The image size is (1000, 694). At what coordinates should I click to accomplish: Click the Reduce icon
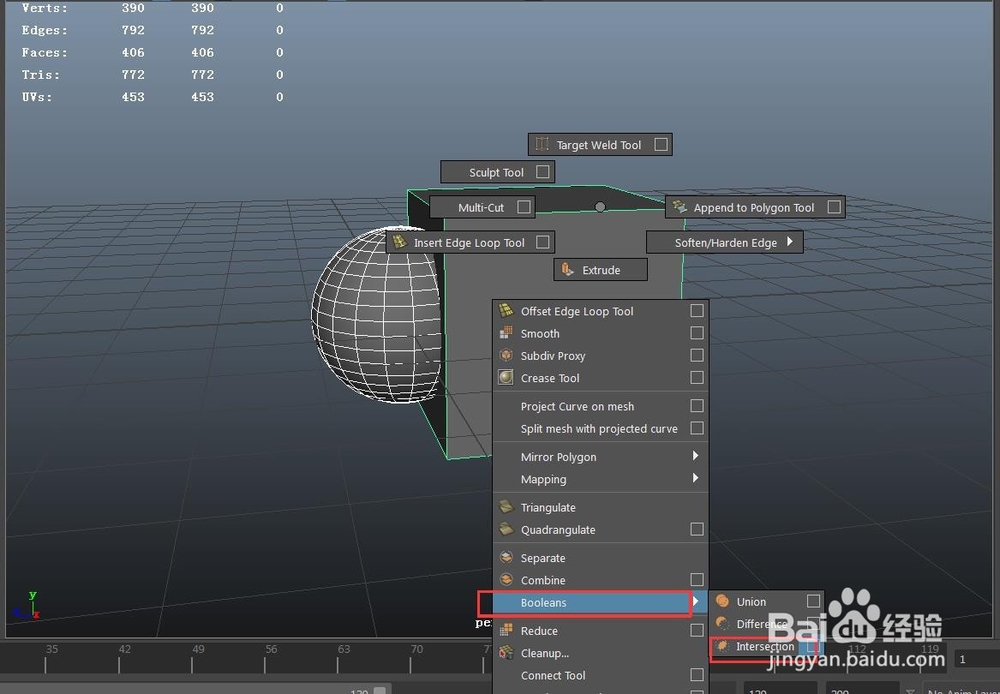tap(506, 630)
